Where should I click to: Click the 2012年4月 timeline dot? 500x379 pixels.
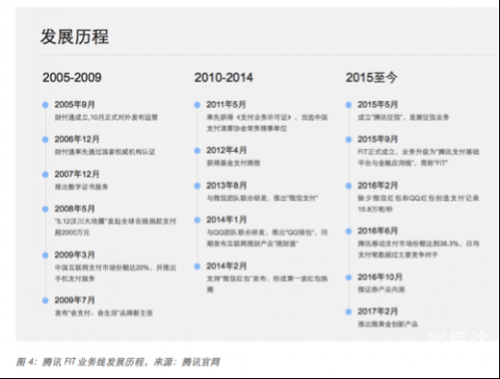[197, 151]
